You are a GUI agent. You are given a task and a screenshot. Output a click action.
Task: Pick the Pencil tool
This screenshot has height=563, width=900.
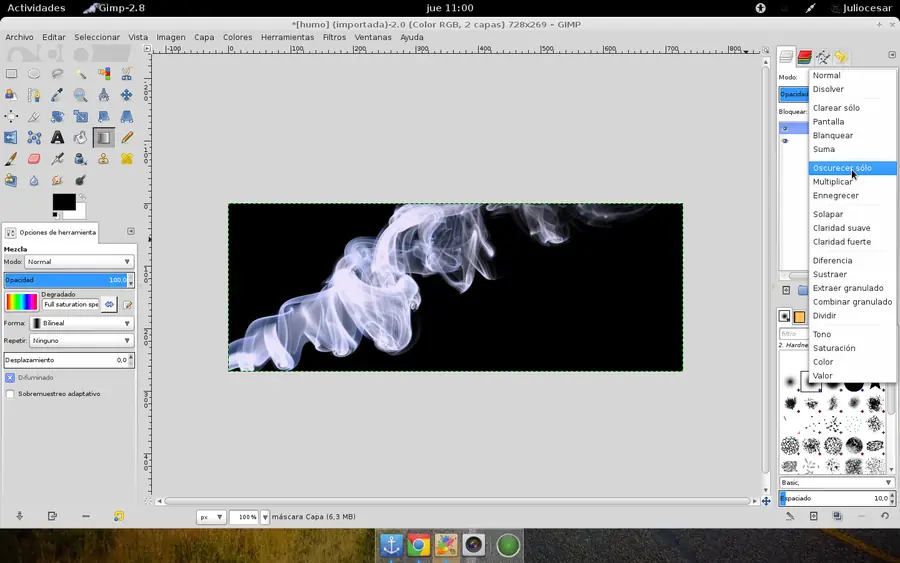point(127,138)
